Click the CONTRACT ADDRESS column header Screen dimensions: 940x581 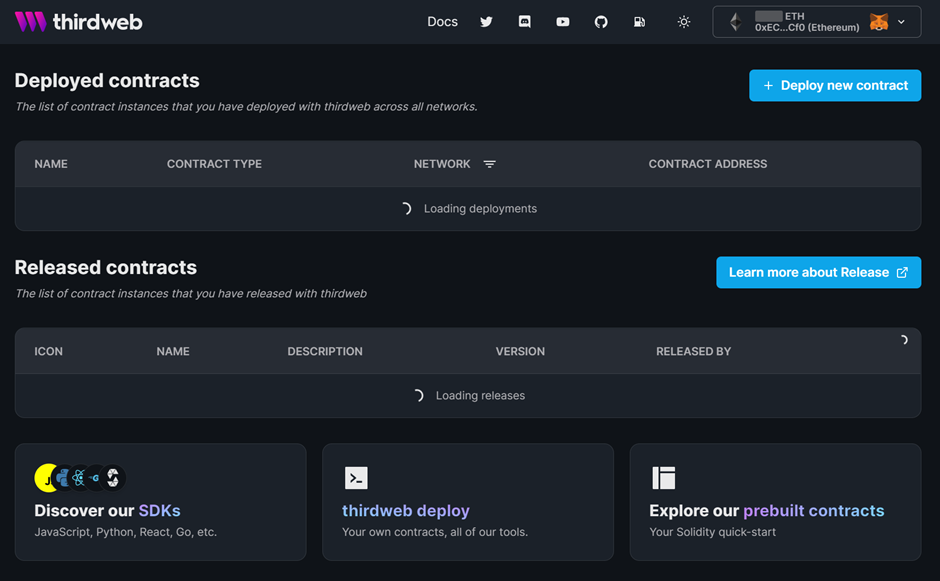point(707,164)
